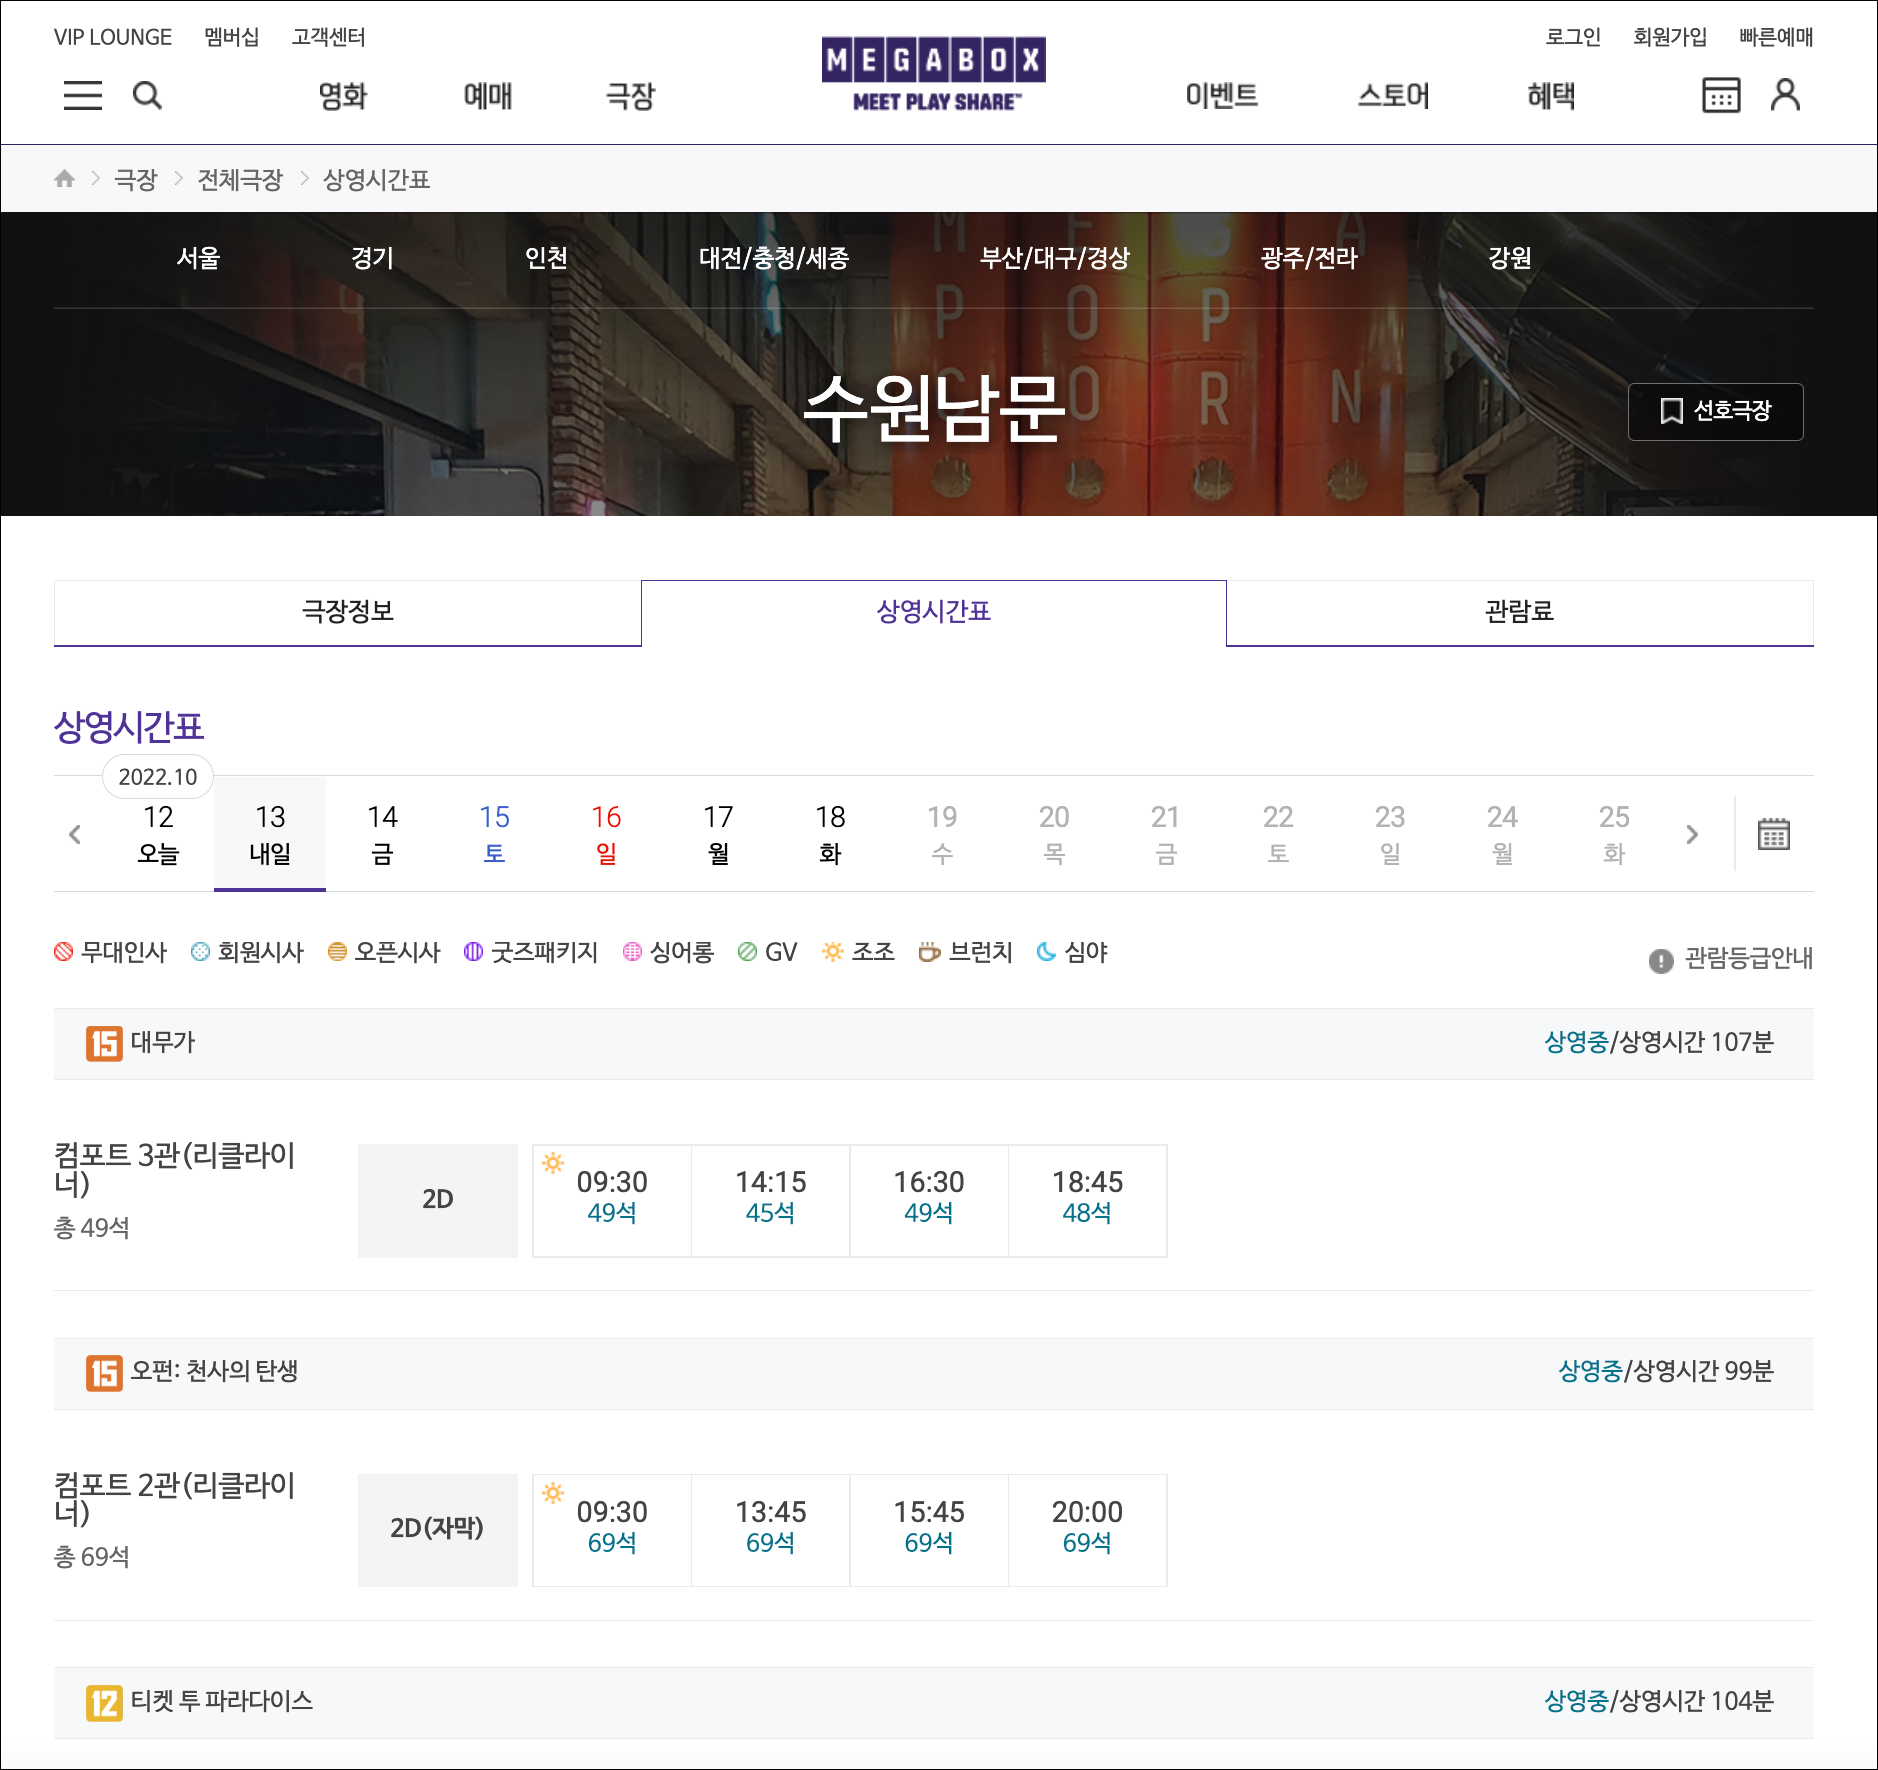Book 오펀 13:45 showing
1878x1770 pixels.
pos(770,1530)
